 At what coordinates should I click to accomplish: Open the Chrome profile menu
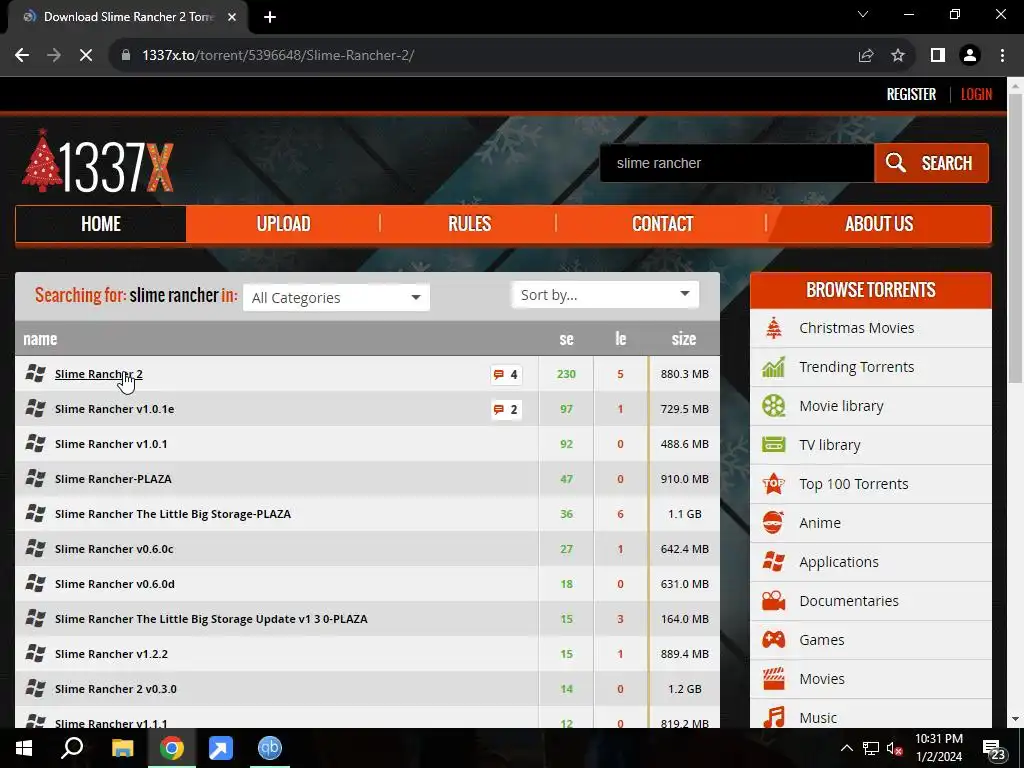(x=970, y=56)
